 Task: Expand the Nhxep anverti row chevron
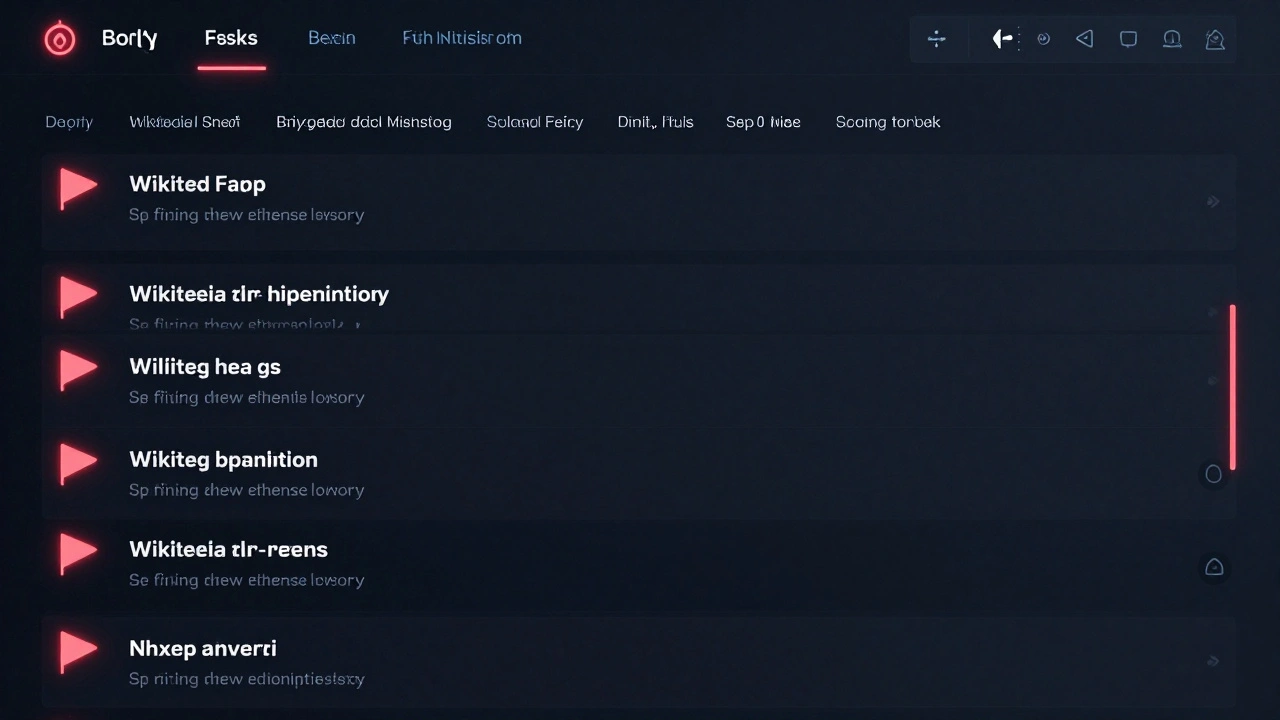click(x=1213, y=661)
